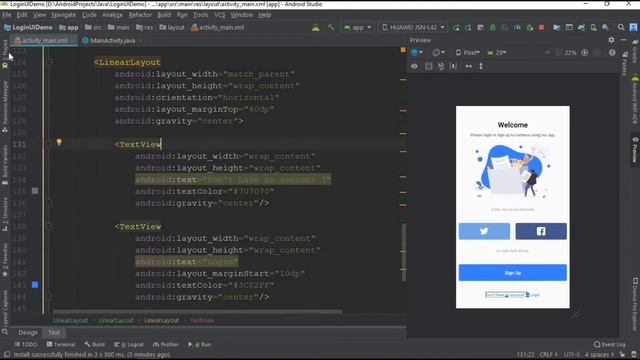Click the Sign Up button in preview
Viewport: 640px width, 360px height.
pos(513,273)
